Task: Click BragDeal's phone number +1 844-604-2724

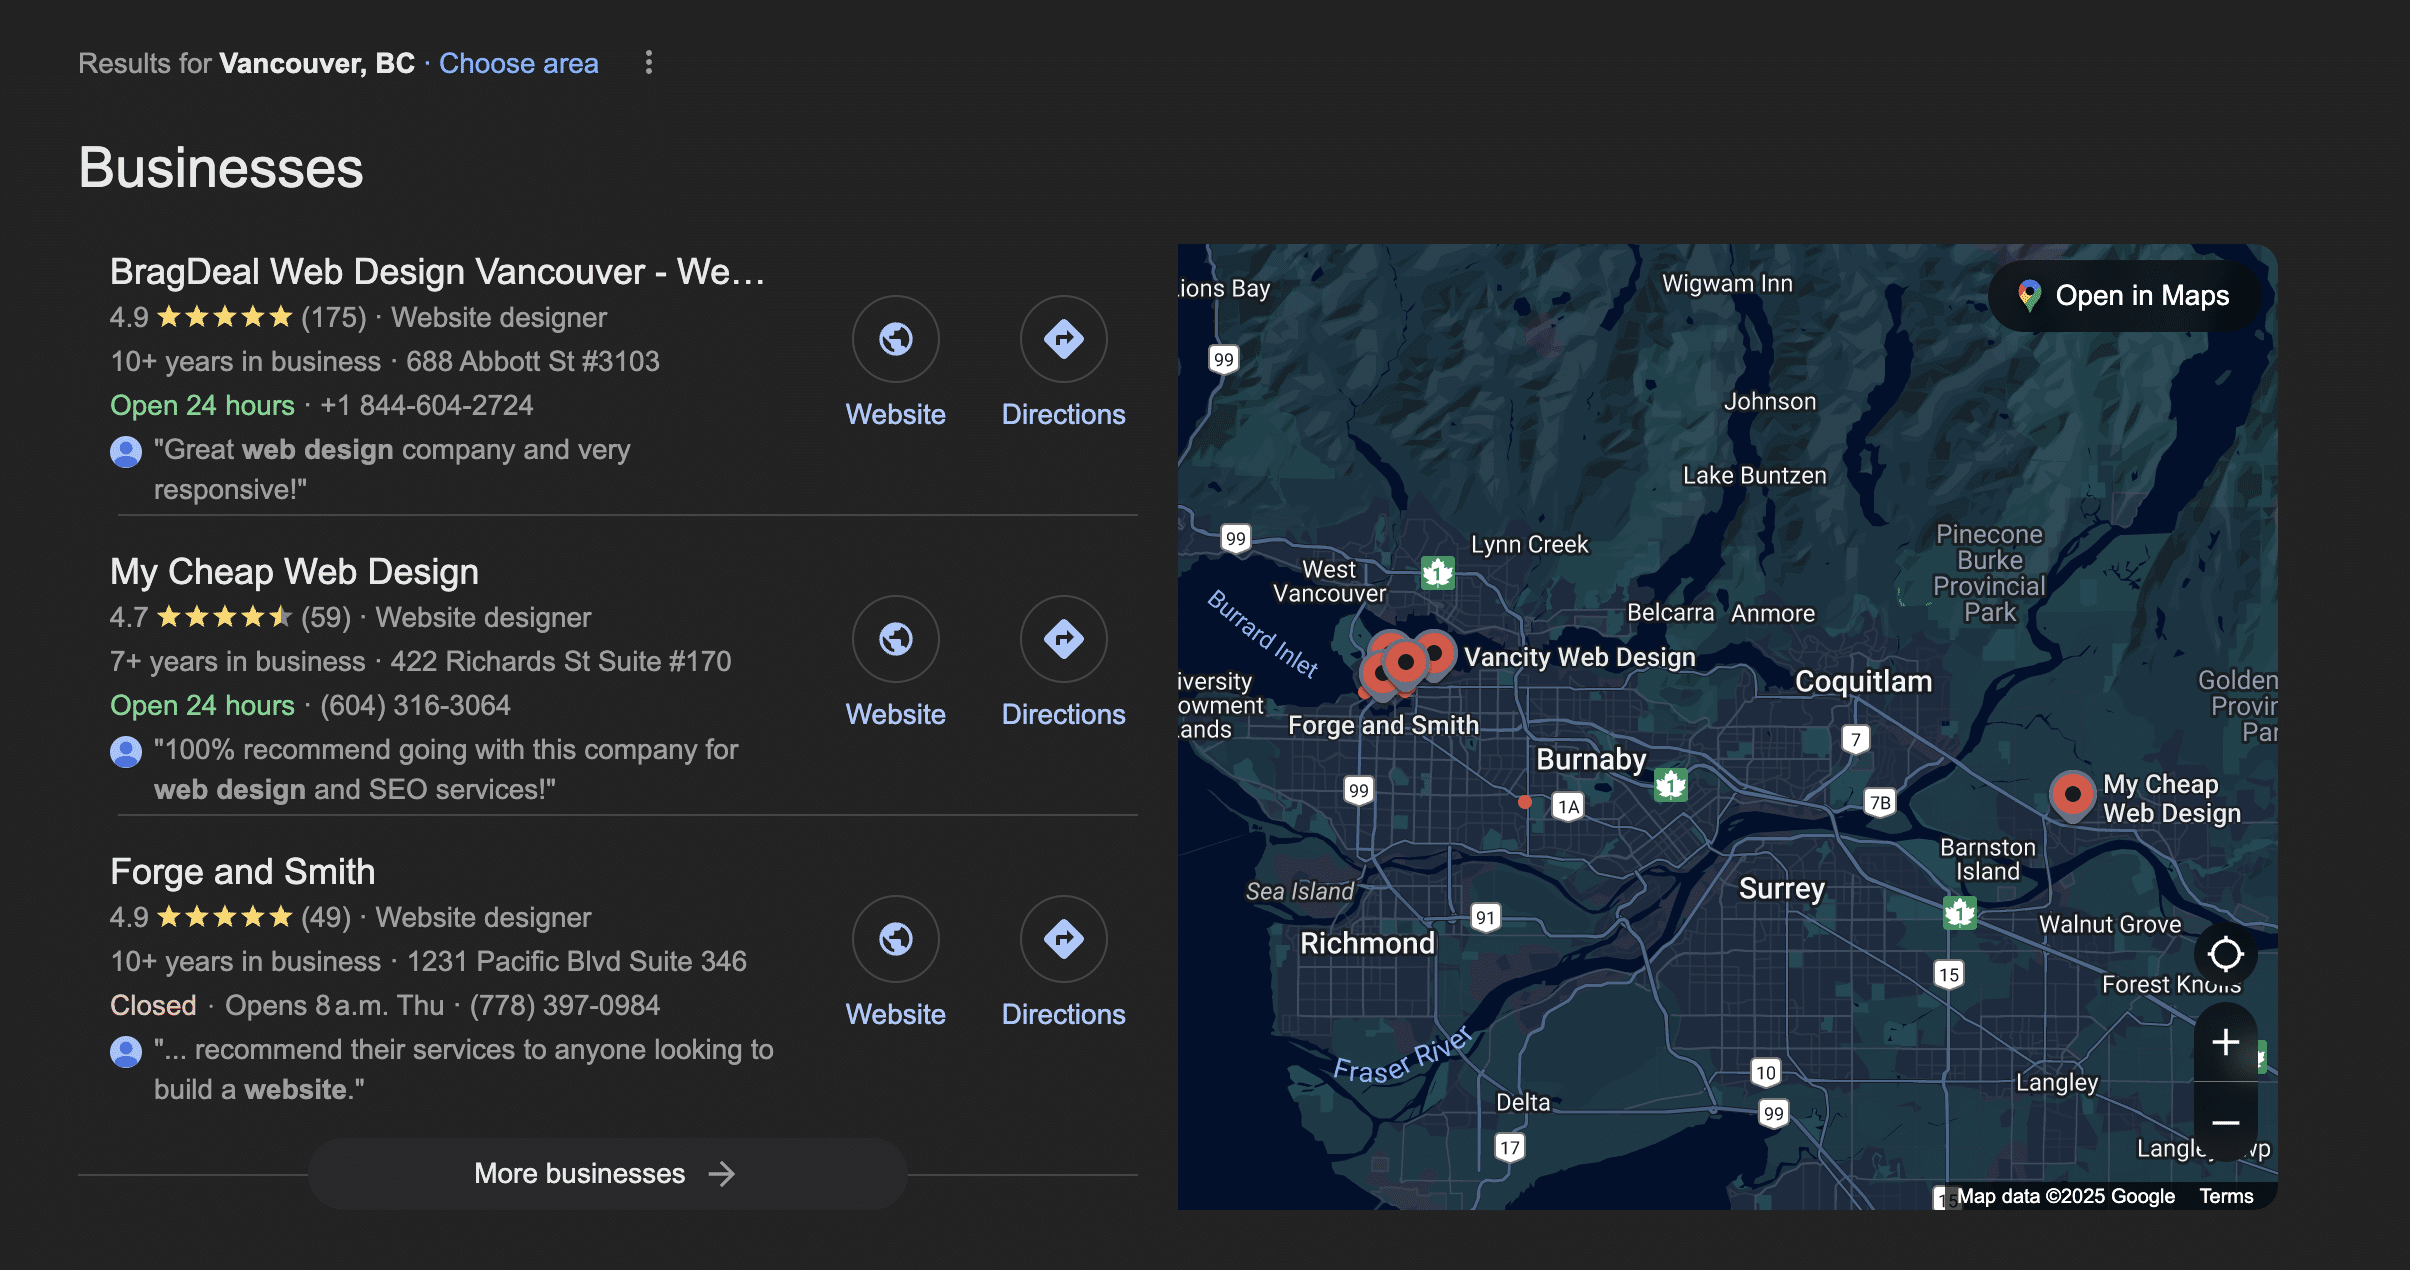Action: click(427, 405)
